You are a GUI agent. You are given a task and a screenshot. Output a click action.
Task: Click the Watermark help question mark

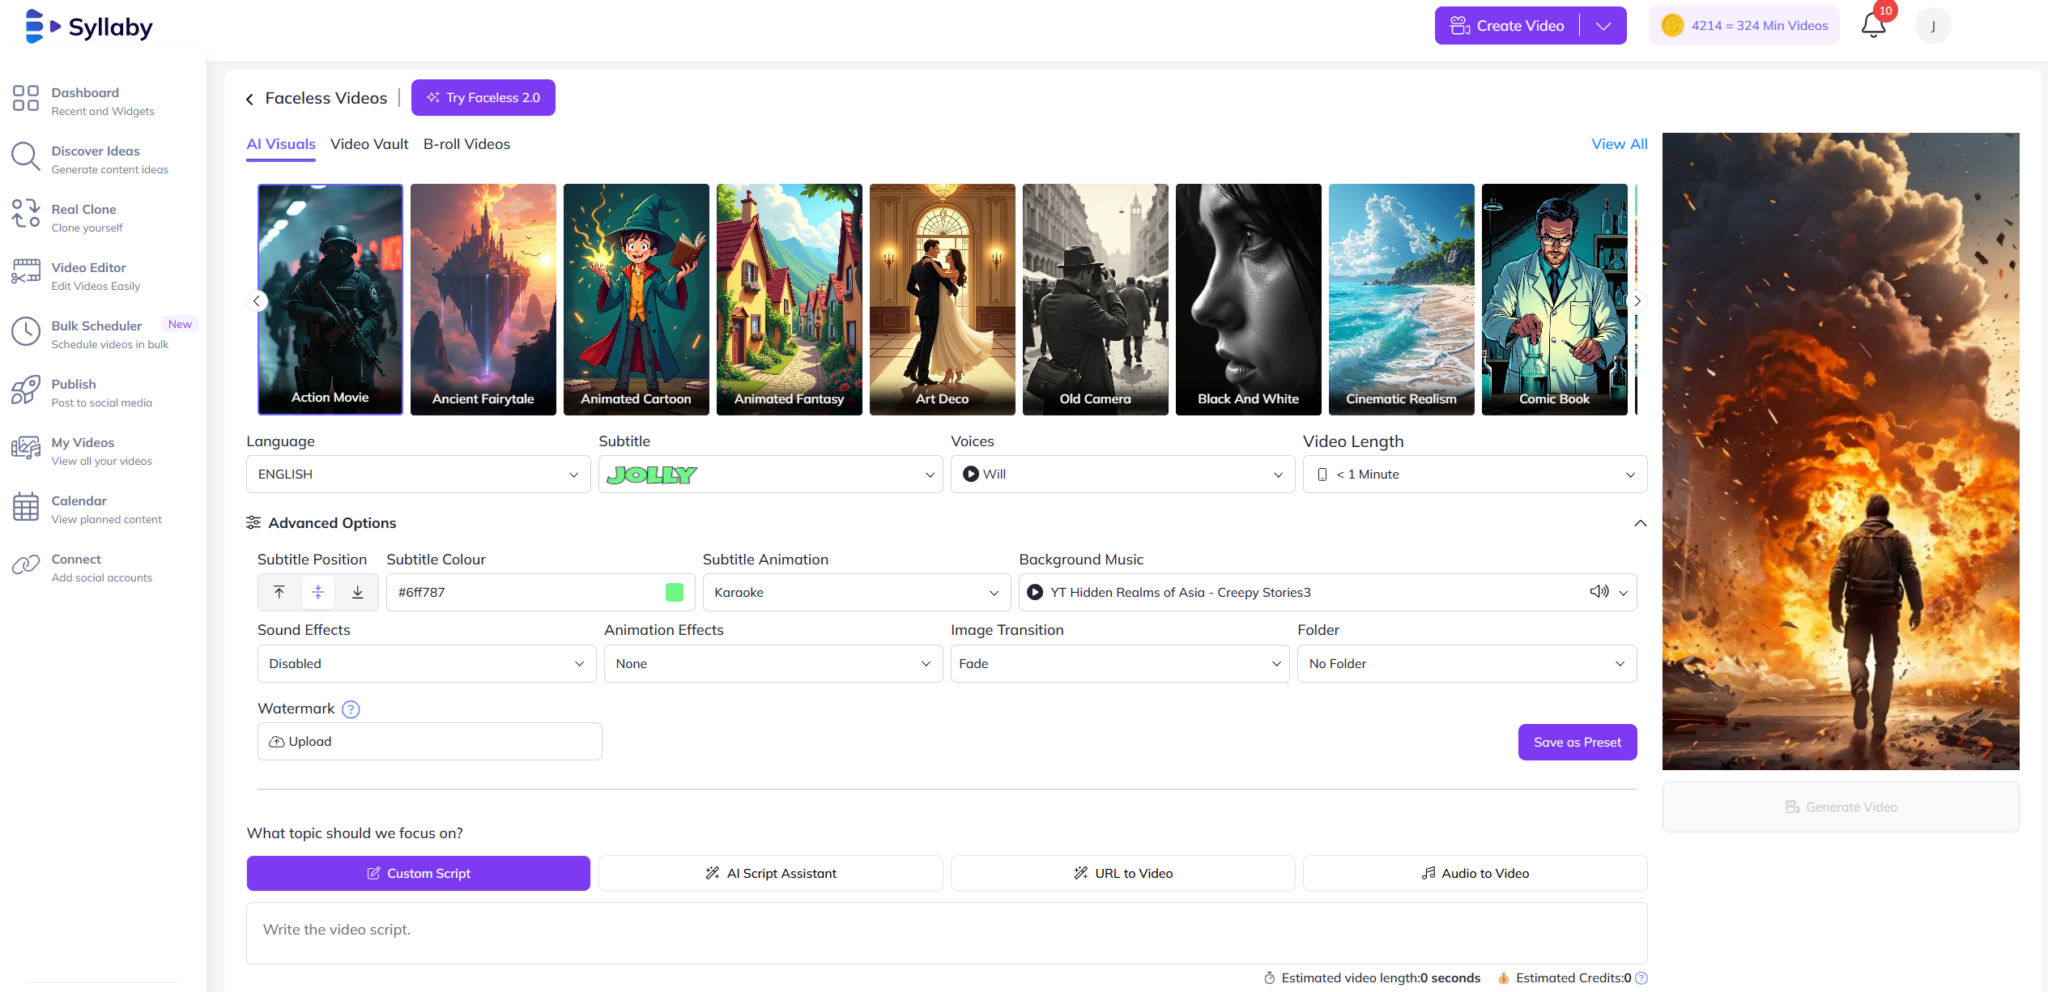[x=351, y=709]
